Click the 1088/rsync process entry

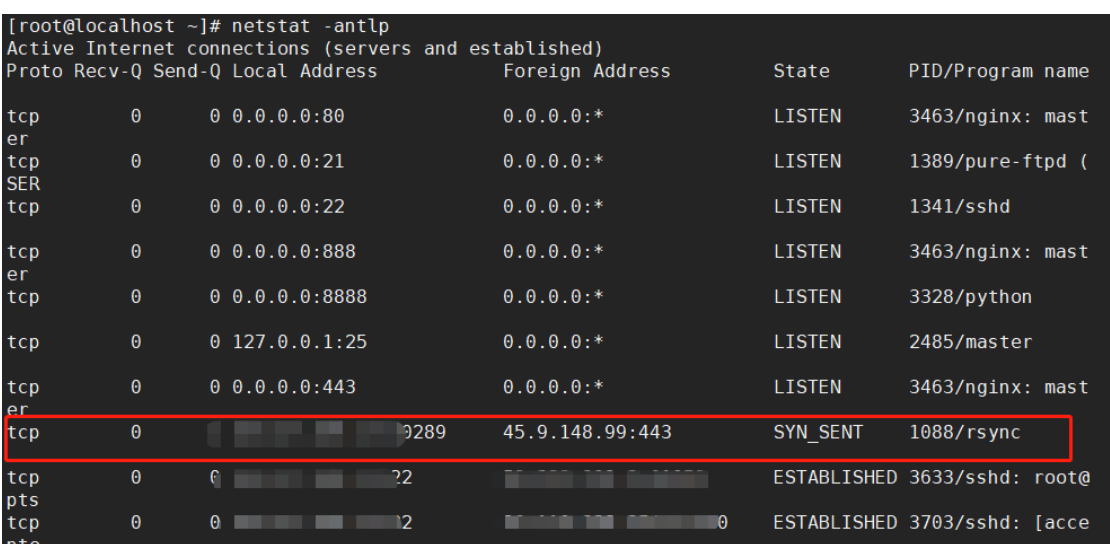pyautogui.click(x=964, y=433)
